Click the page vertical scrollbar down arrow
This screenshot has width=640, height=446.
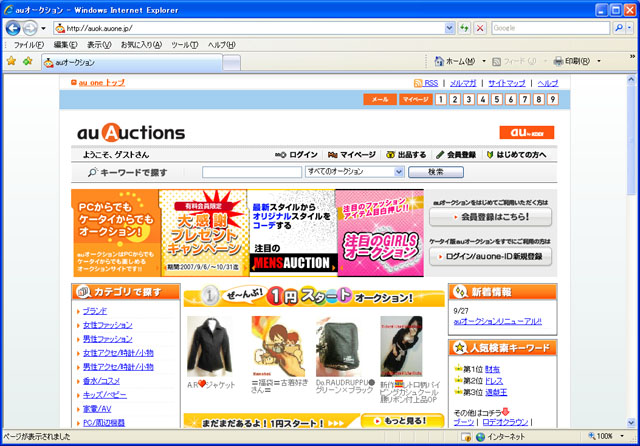pyautogui.click(x=631, y=423)
